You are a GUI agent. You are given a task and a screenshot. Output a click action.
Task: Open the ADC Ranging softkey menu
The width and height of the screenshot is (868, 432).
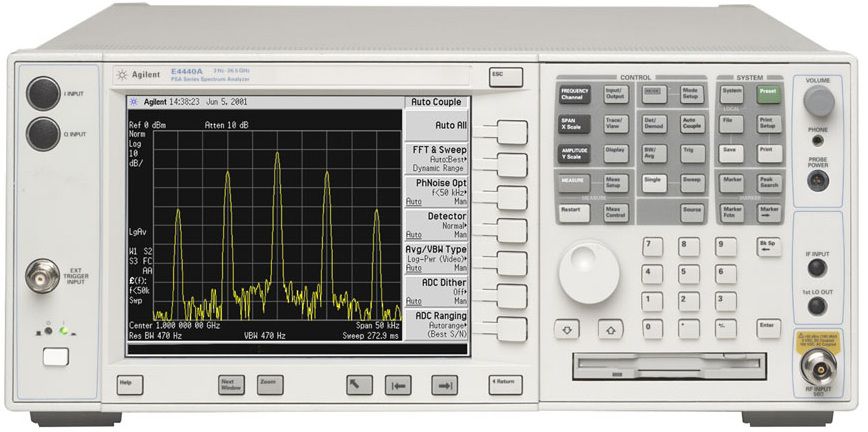(511, 329)
